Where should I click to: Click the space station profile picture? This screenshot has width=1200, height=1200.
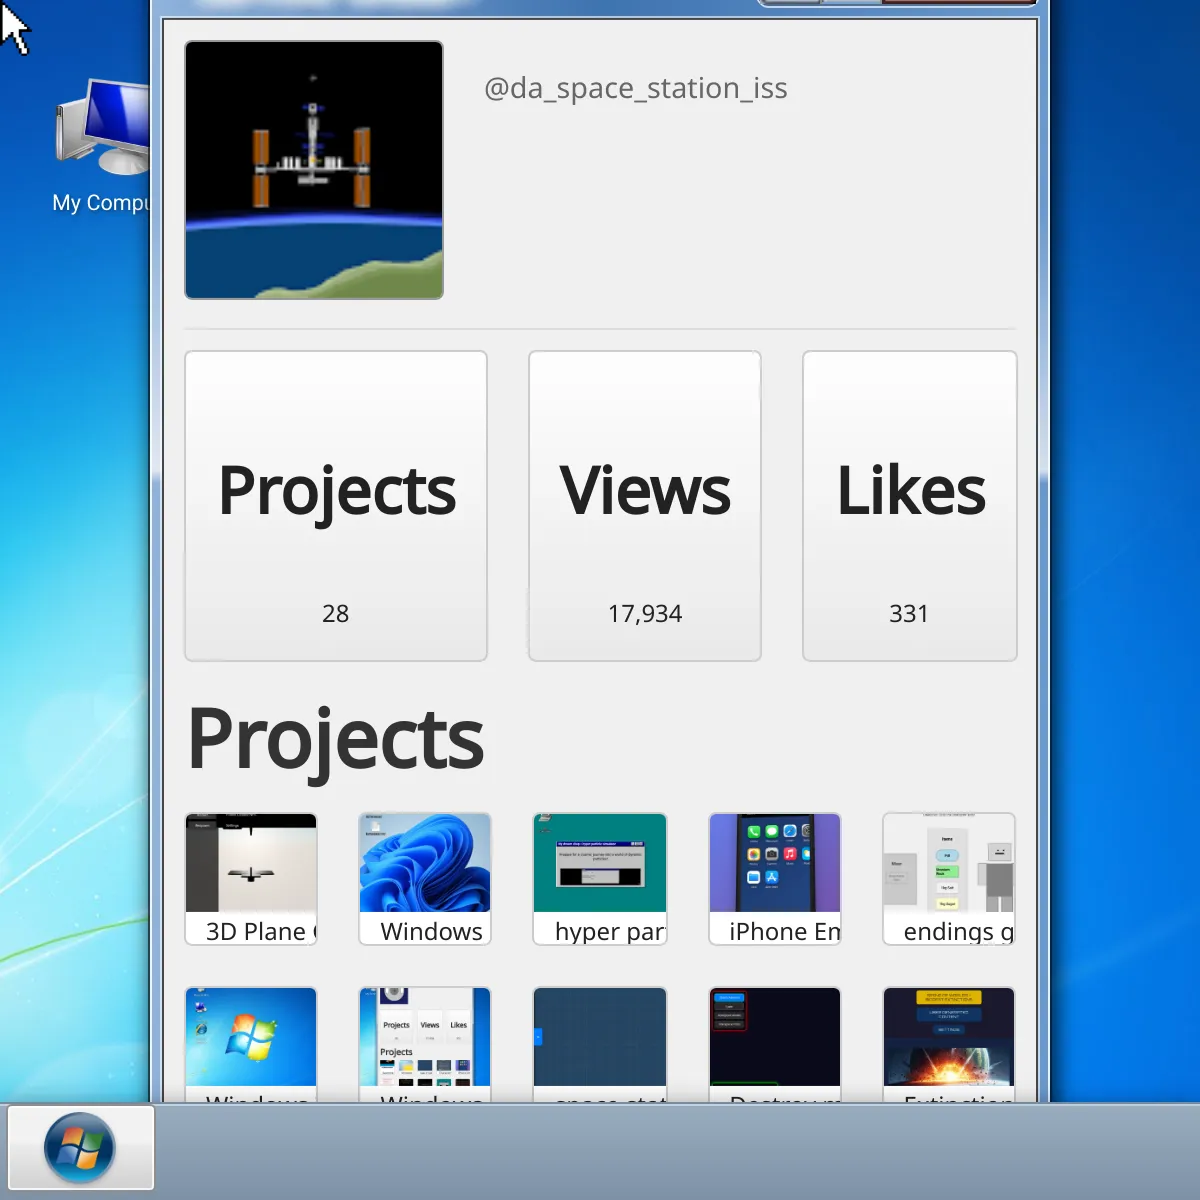pyautogui.click(x=314, y=170)
